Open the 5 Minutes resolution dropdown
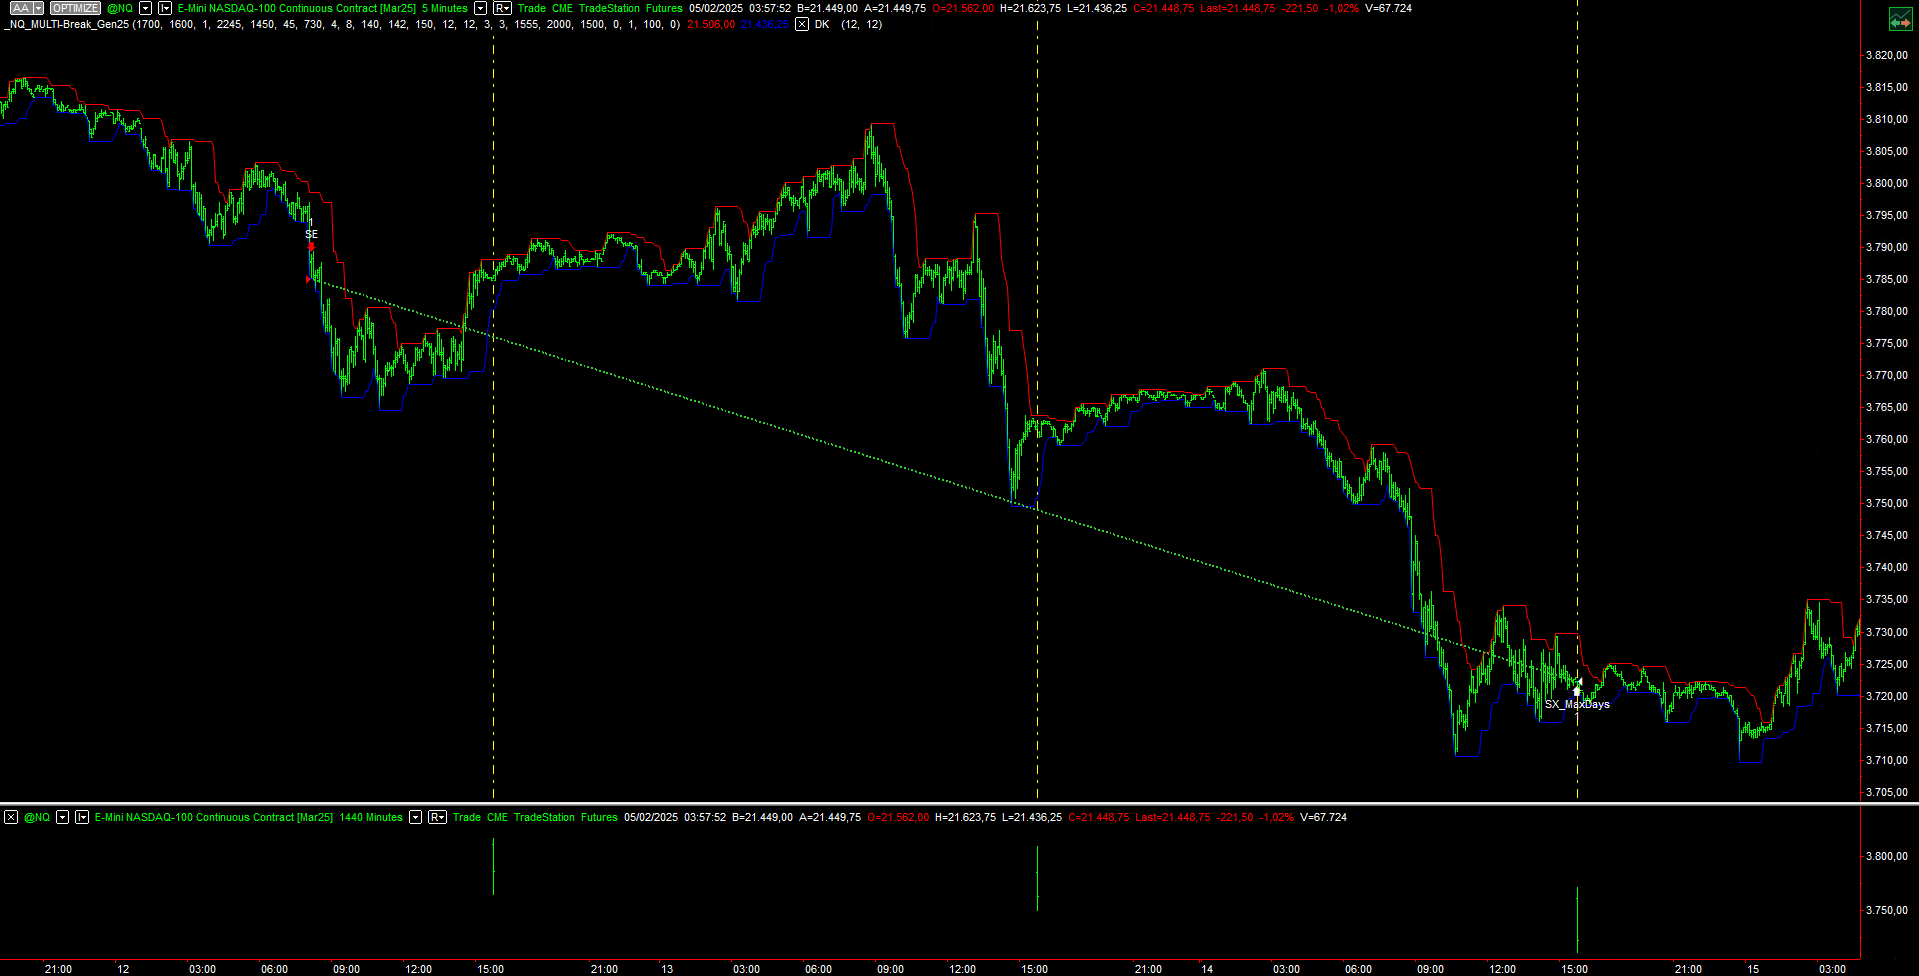Screen dimensions: 1919x976 pos(481,8)
